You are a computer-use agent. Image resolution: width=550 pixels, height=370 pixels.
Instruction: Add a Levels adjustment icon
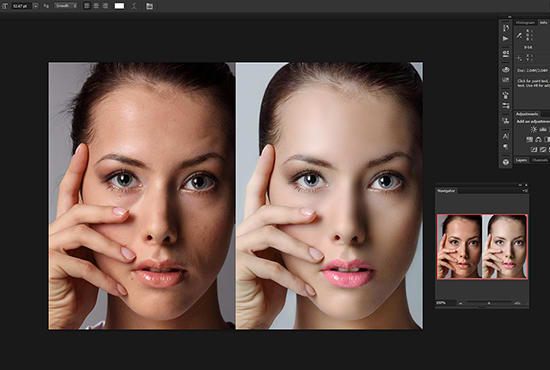click(x=543, y=130)
